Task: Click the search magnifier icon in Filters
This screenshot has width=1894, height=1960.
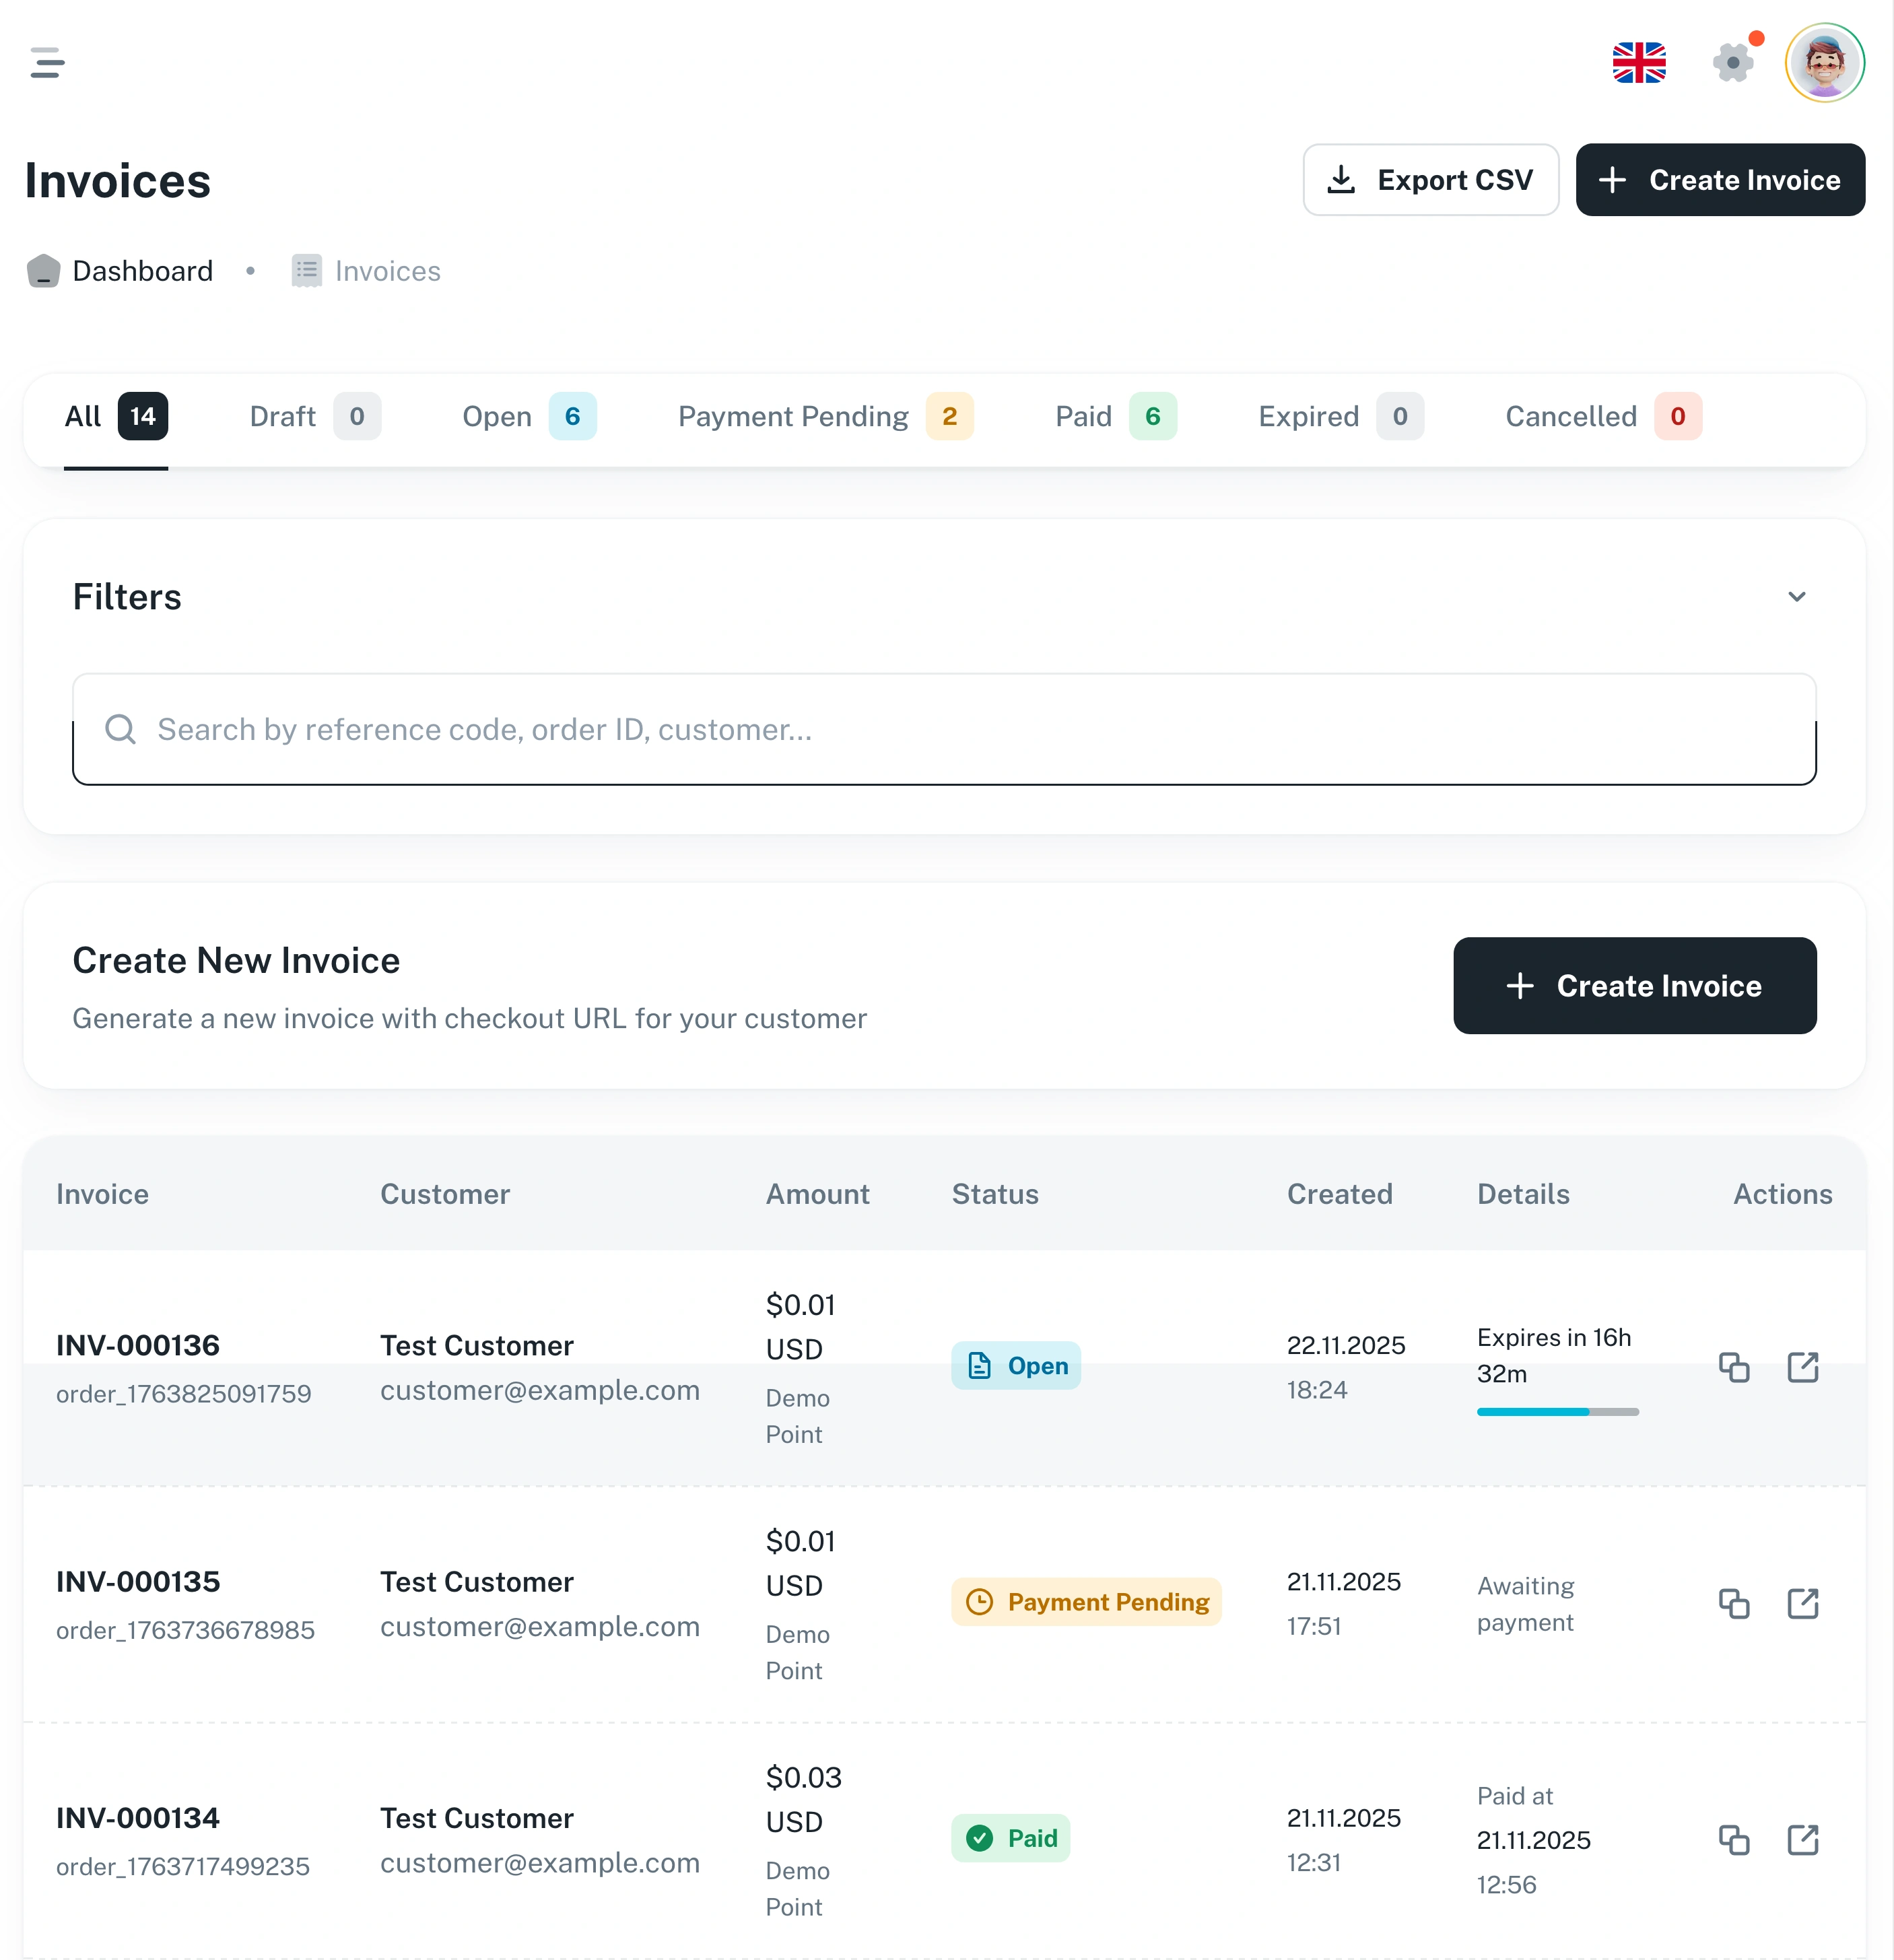Action: click(121, 729)
